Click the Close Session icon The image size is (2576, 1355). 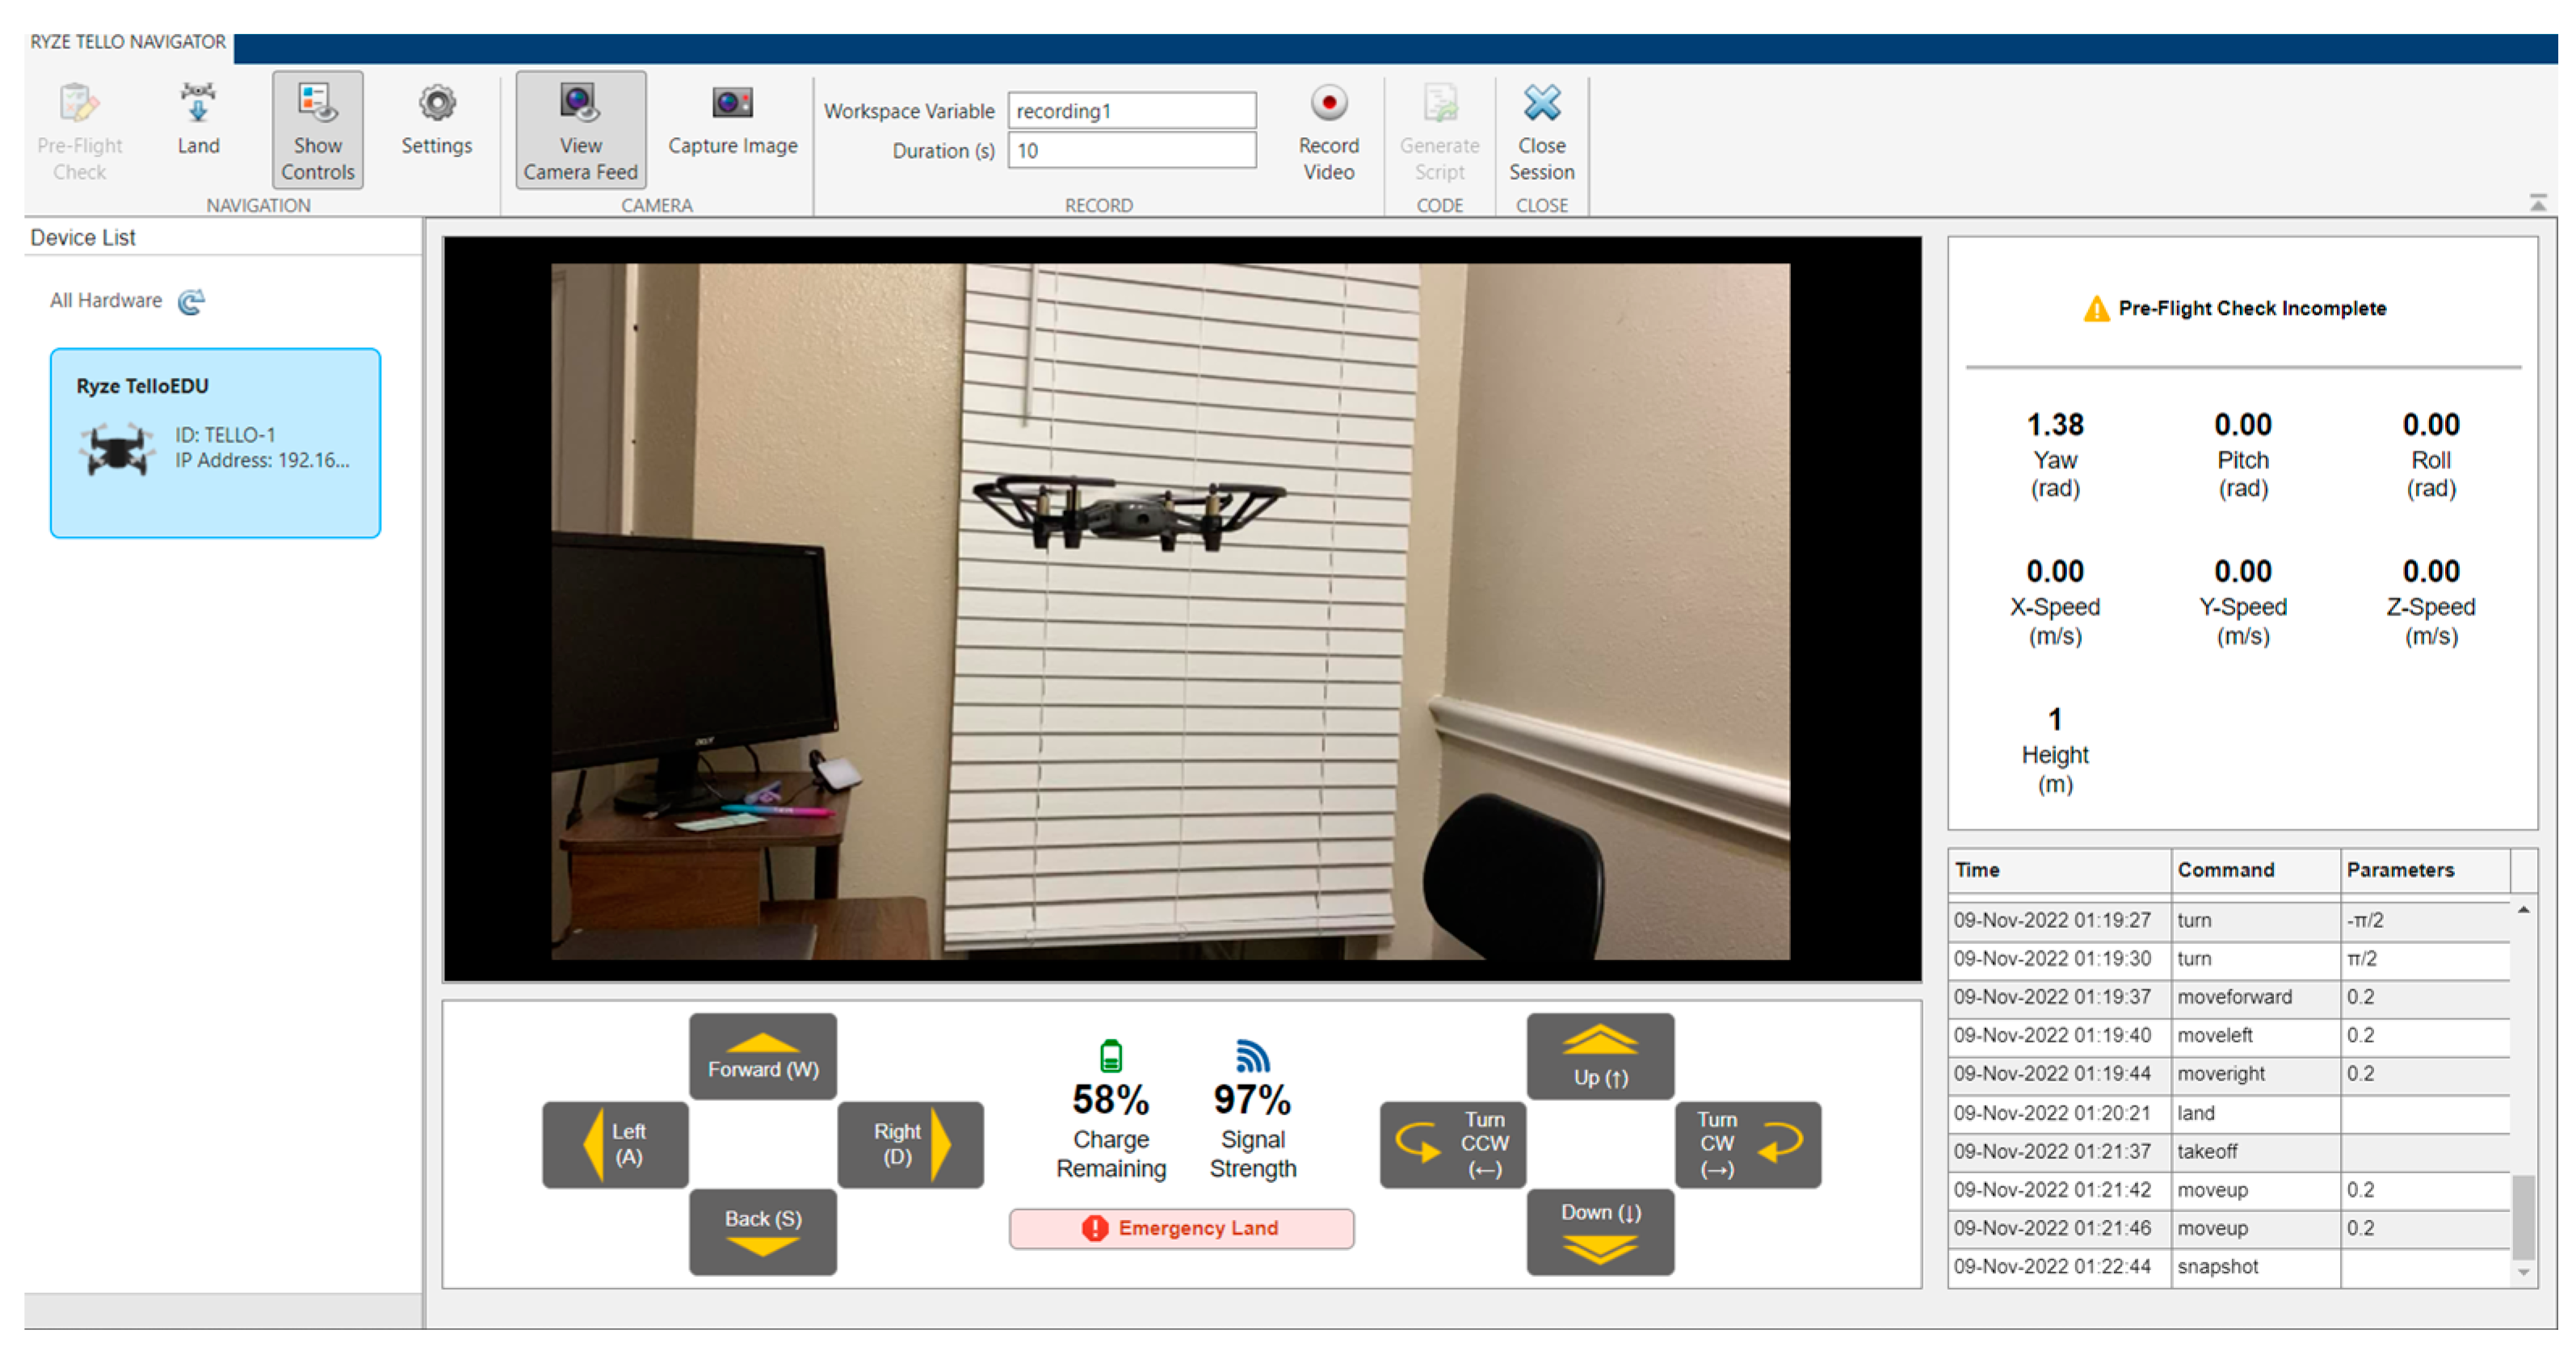pos(1541,104)
